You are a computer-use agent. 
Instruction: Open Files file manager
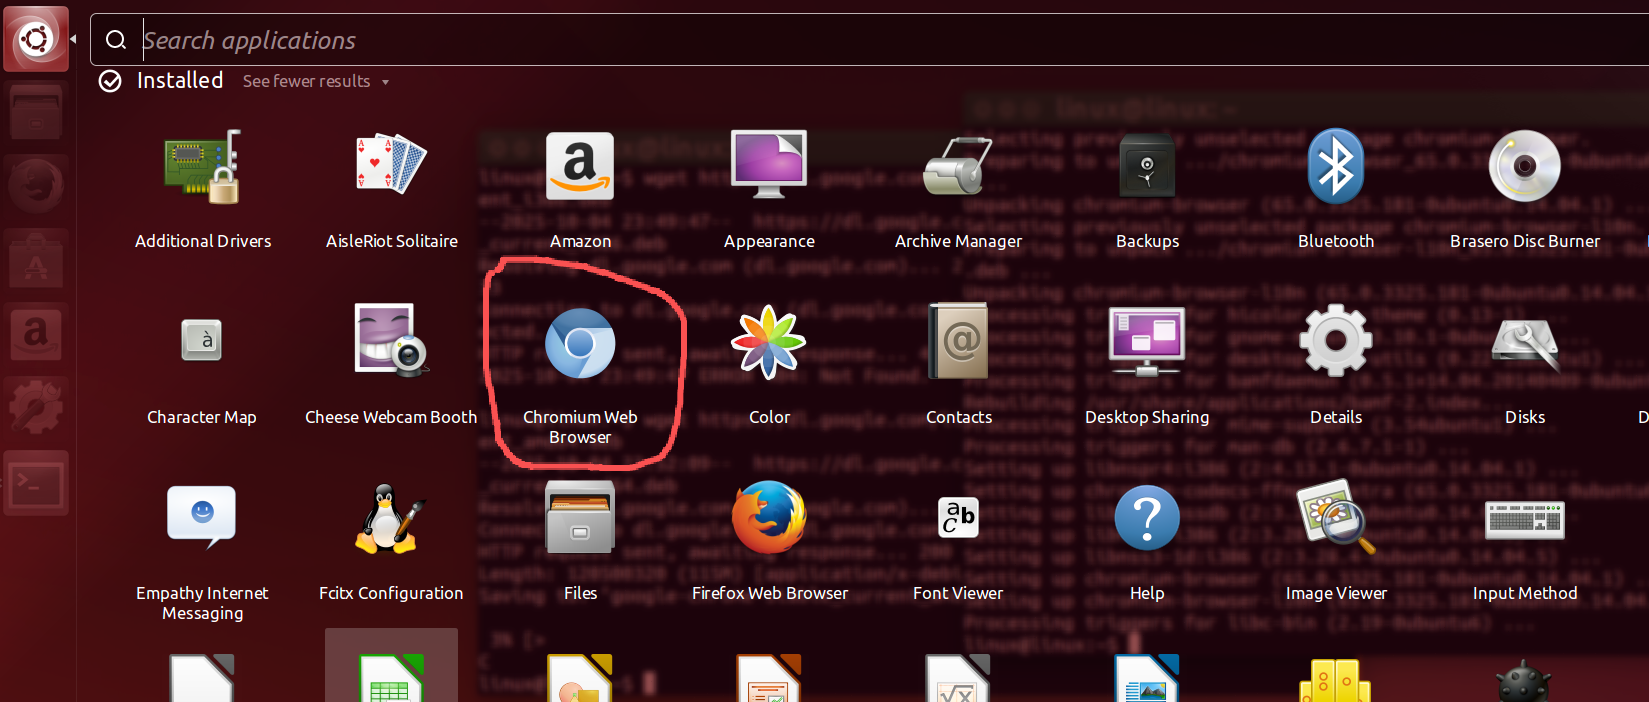click(580, 517)
